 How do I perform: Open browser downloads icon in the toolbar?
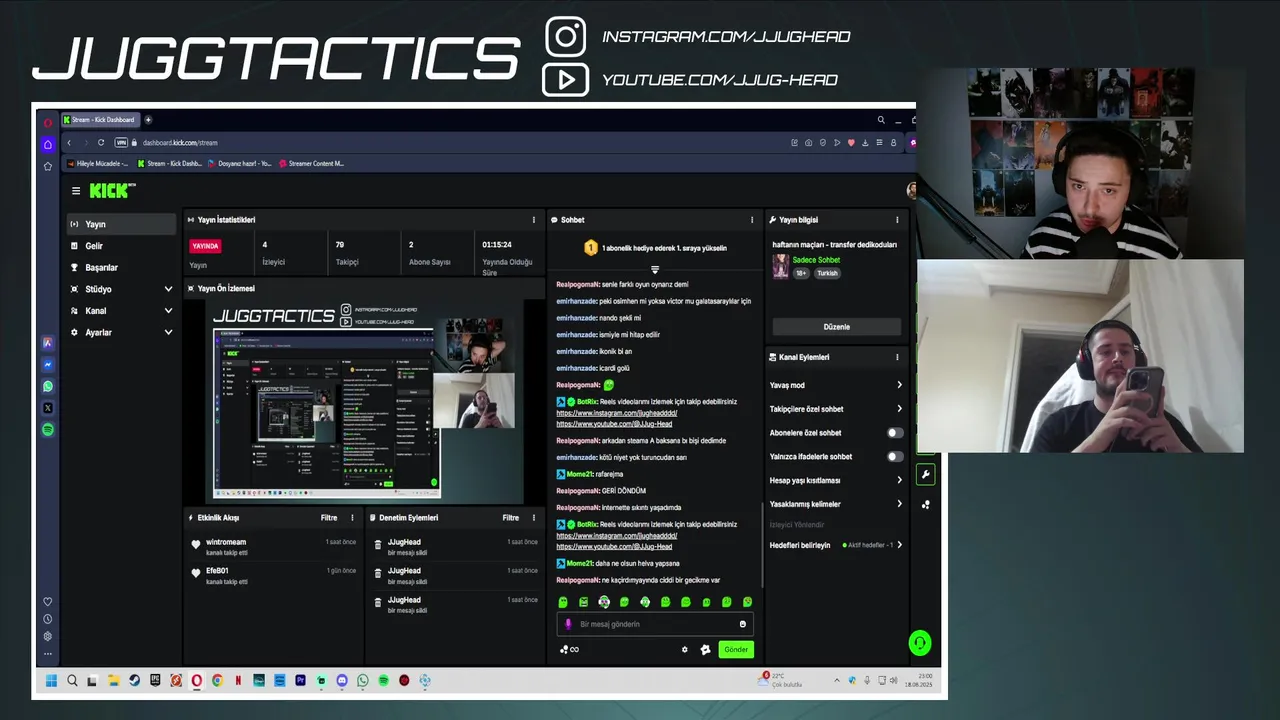pos(865,143)
